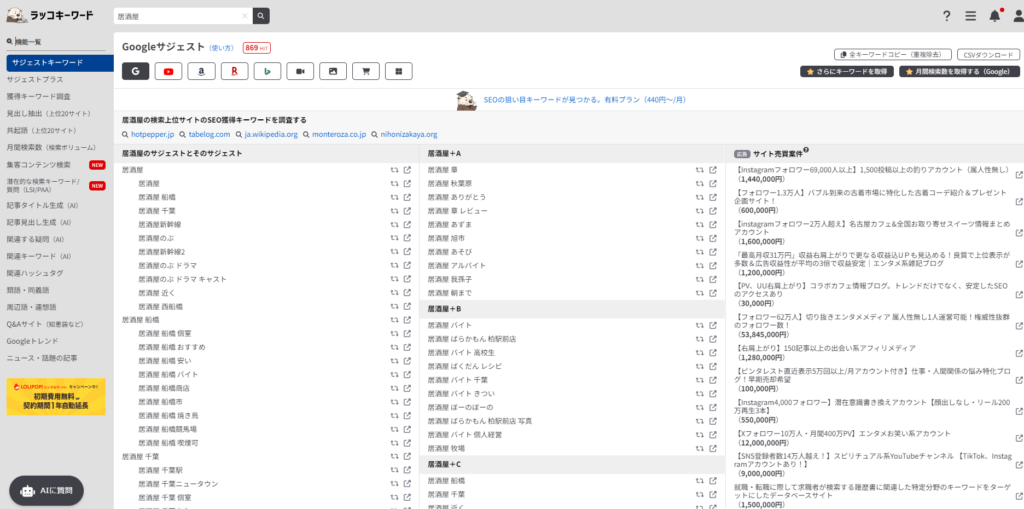This screenshot has width=1024, height=509.
Task: Open Googleトレンド in the sidebar
Action: [x=33, y=341]
